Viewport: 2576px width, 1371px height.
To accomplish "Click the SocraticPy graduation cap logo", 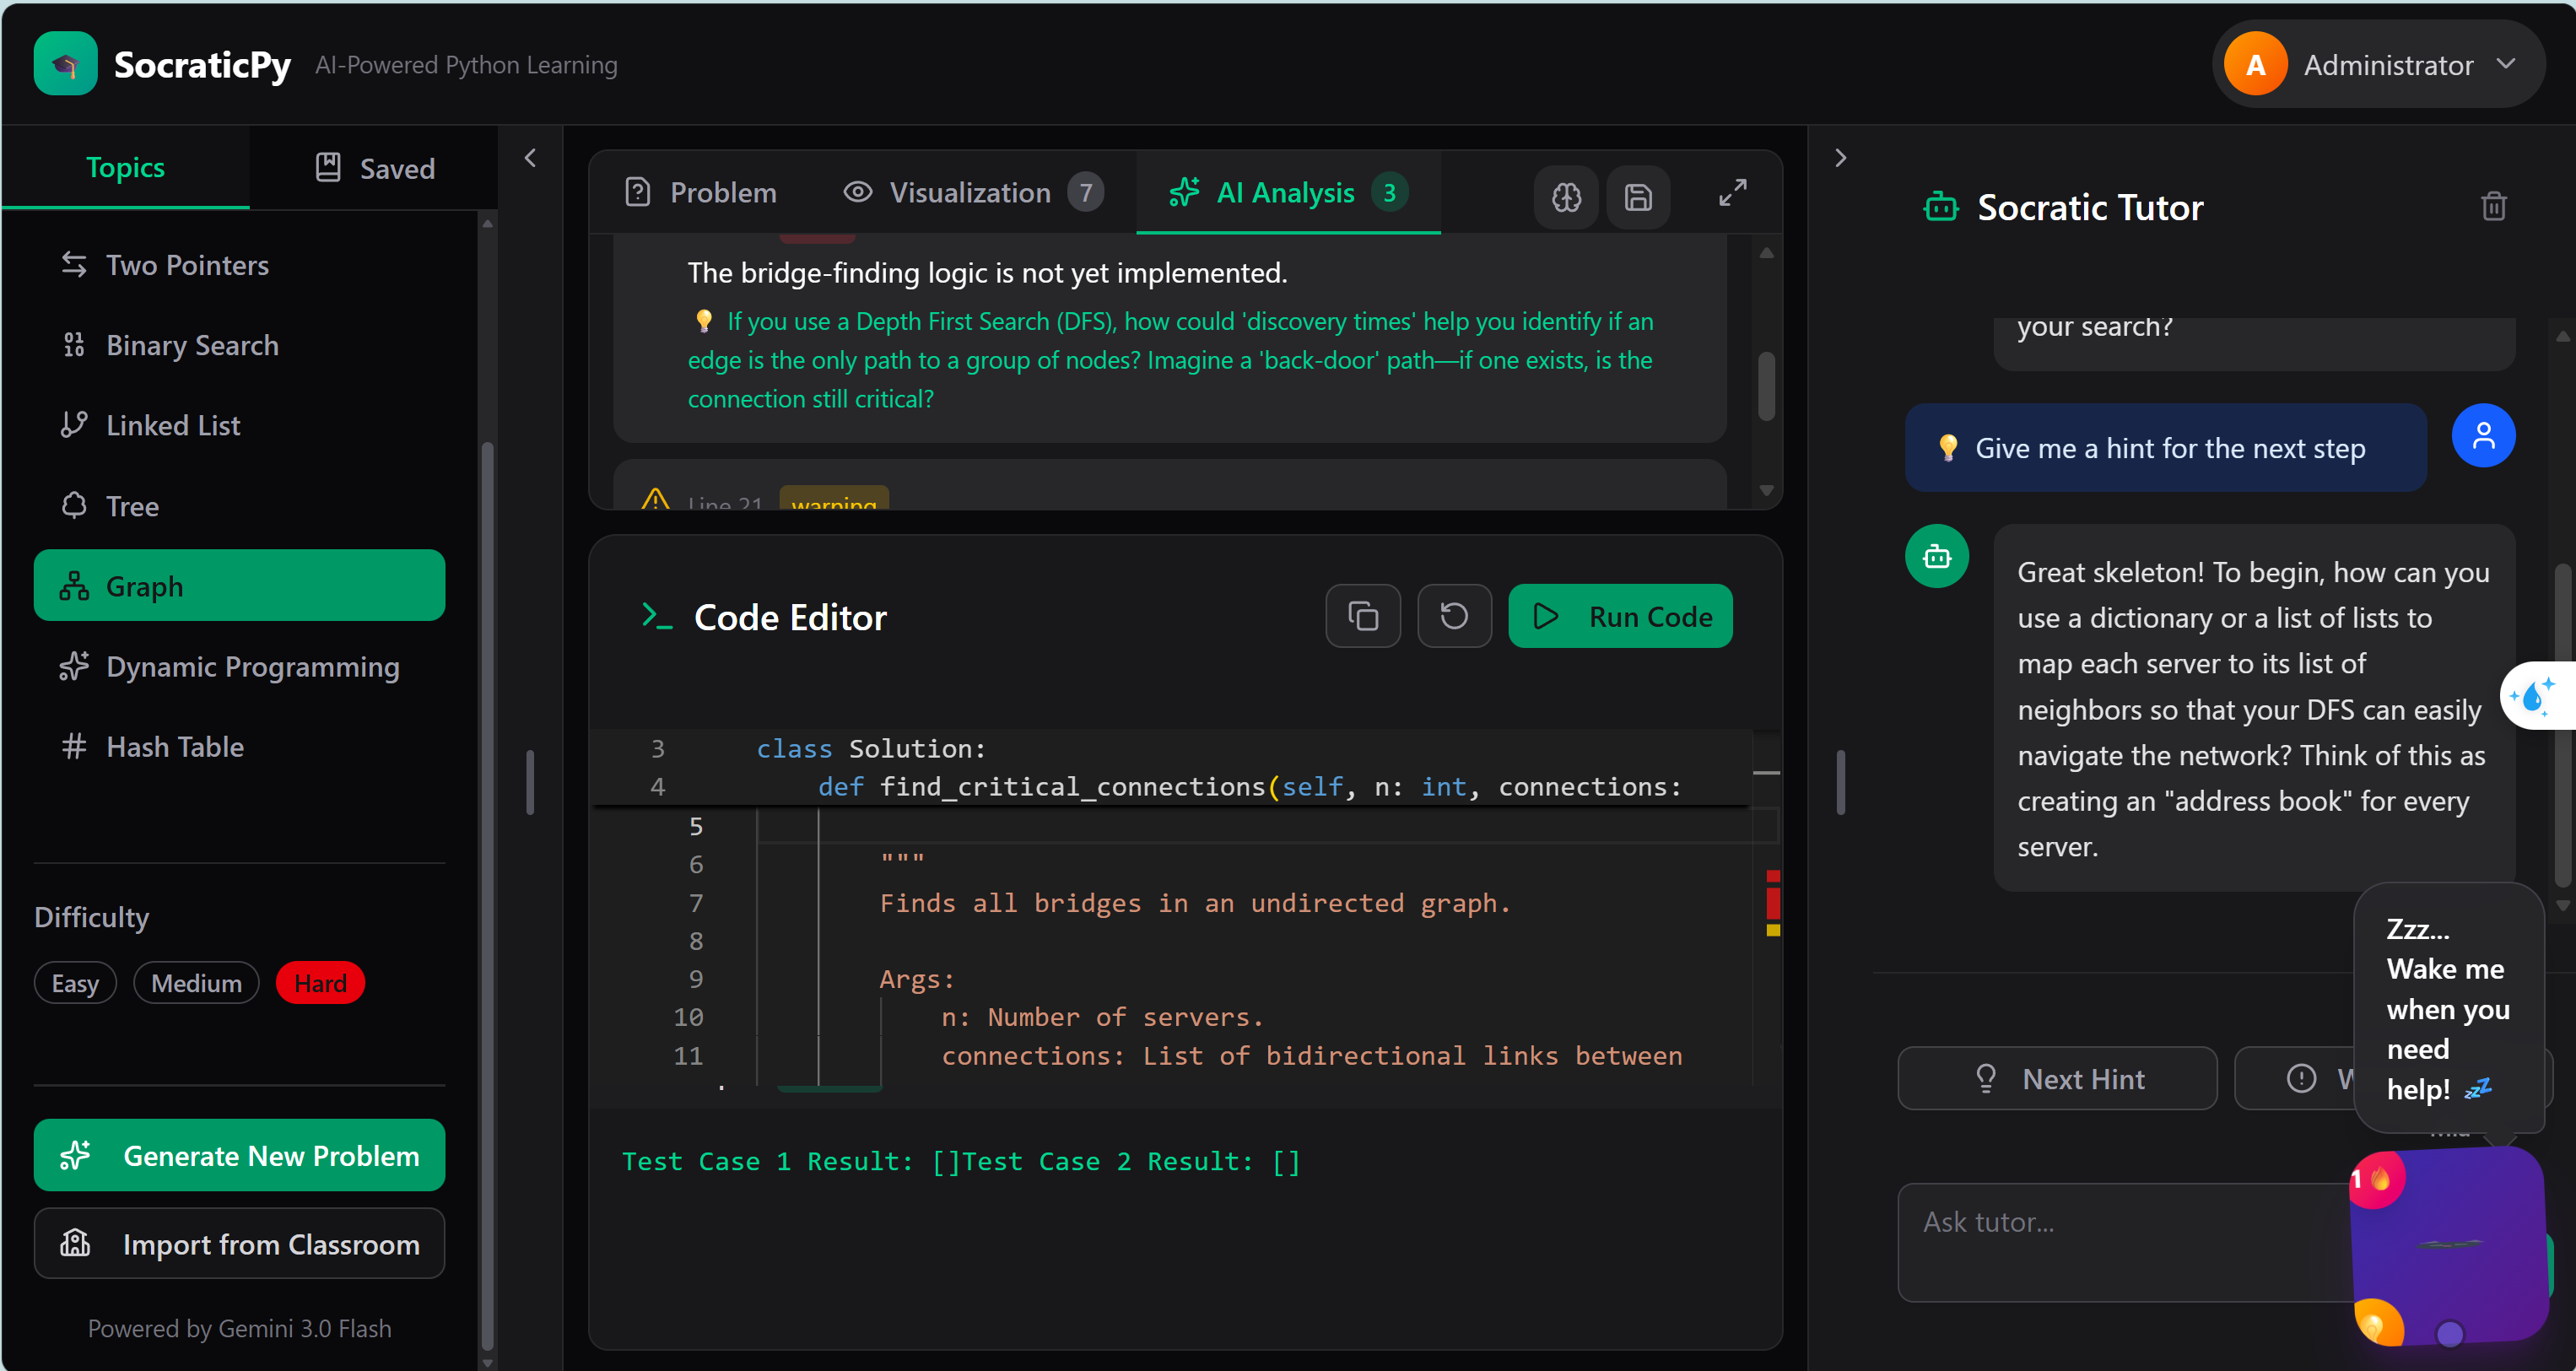I will coord(65,64).
